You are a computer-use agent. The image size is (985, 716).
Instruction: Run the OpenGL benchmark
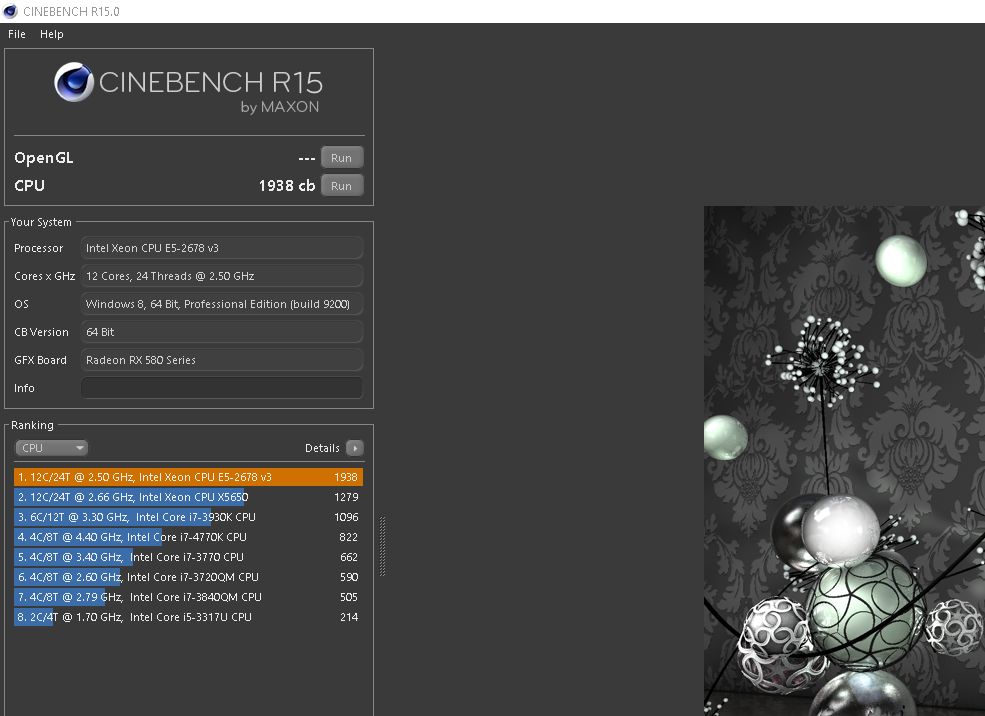click(342, 158)
